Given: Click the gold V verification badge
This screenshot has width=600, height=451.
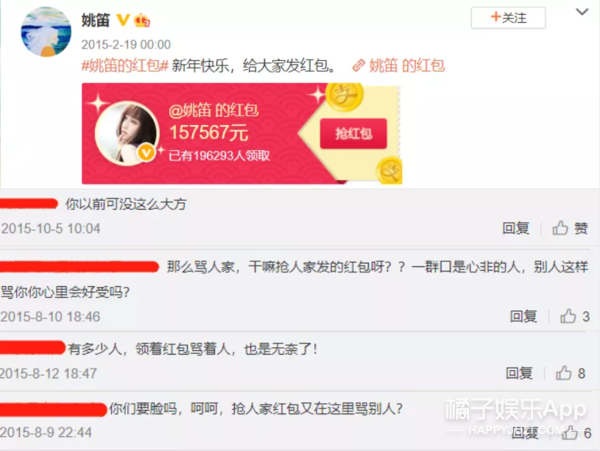Looking at the screenshot, I should (123, 20).
